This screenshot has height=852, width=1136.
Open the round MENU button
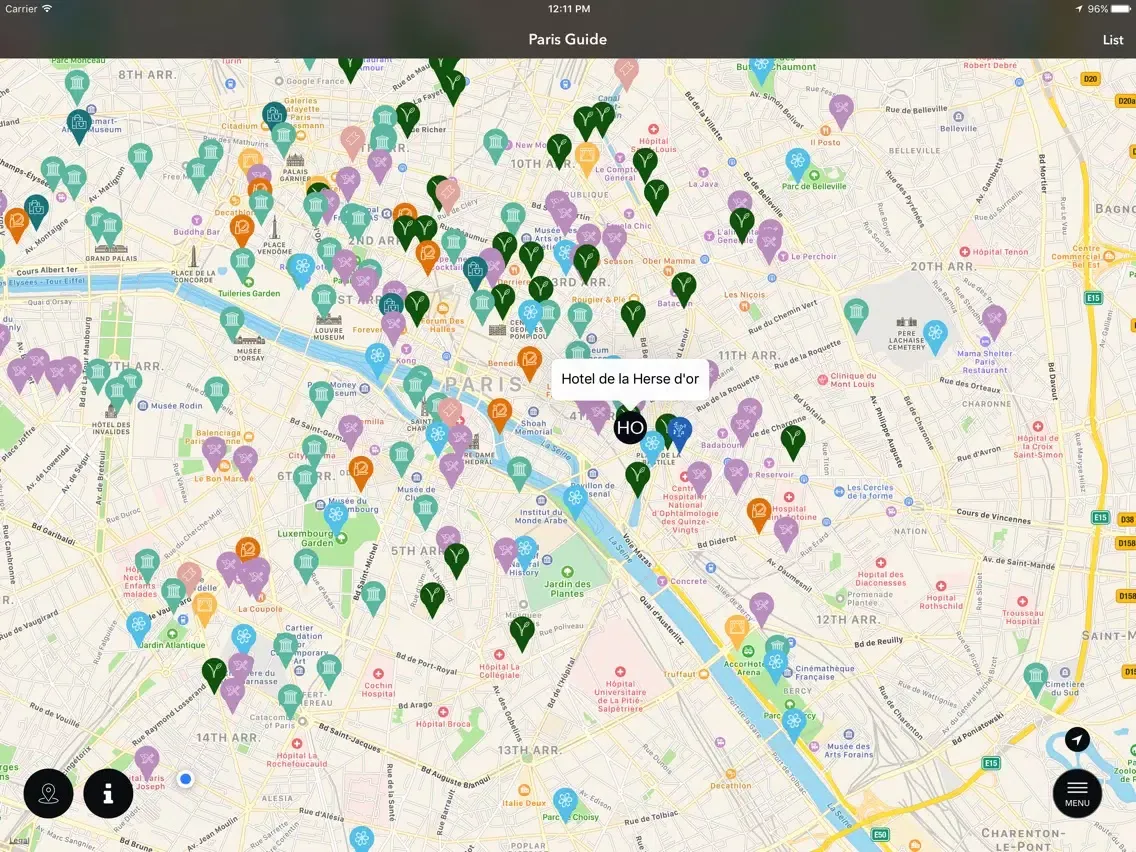point(1077,794)
